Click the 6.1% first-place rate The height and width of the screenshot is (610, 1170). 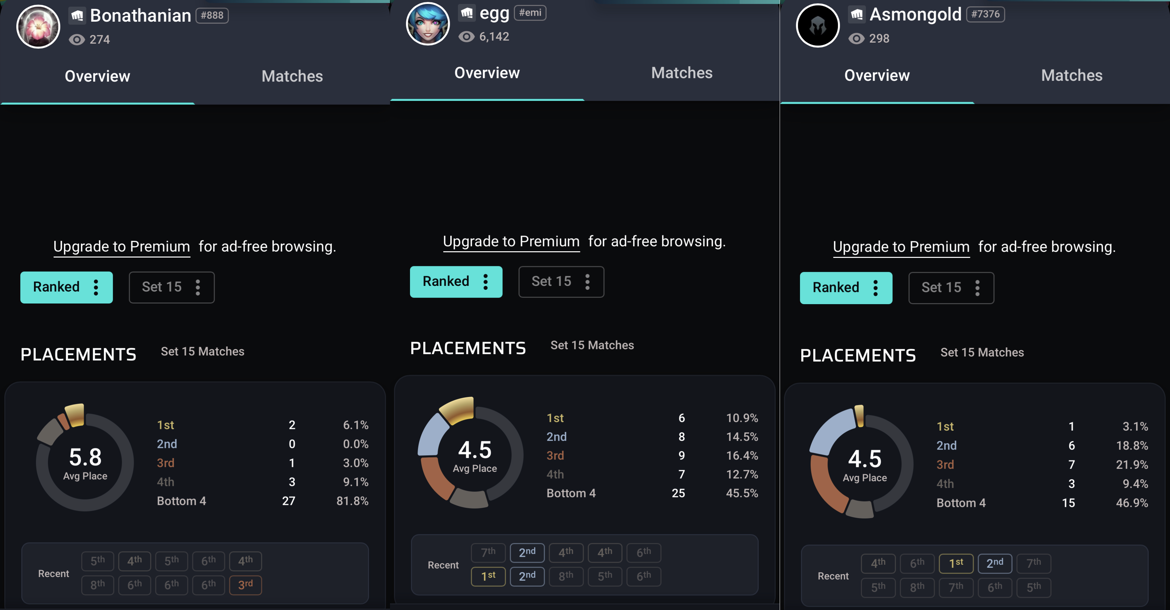[355, 425]
